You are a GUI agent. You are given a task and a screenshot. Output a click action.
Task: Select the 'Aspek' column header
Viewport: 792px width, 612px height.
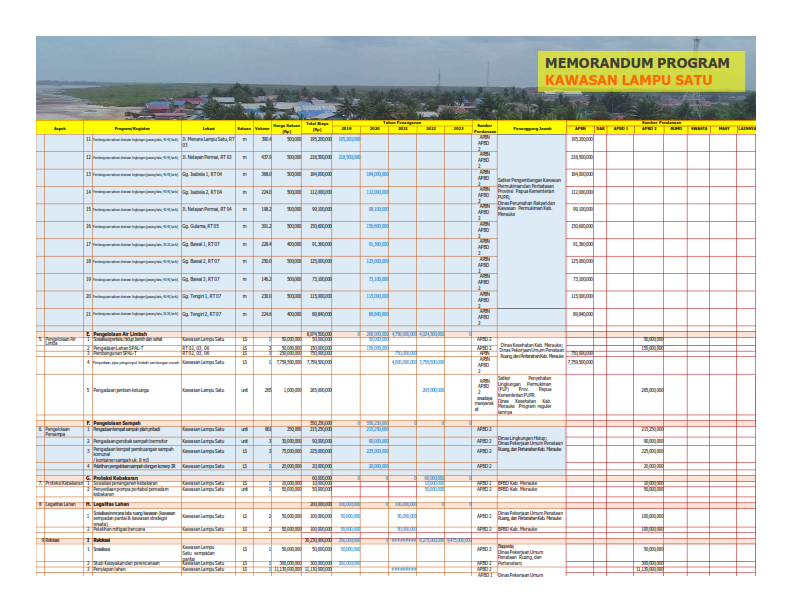tap(60, 128)
